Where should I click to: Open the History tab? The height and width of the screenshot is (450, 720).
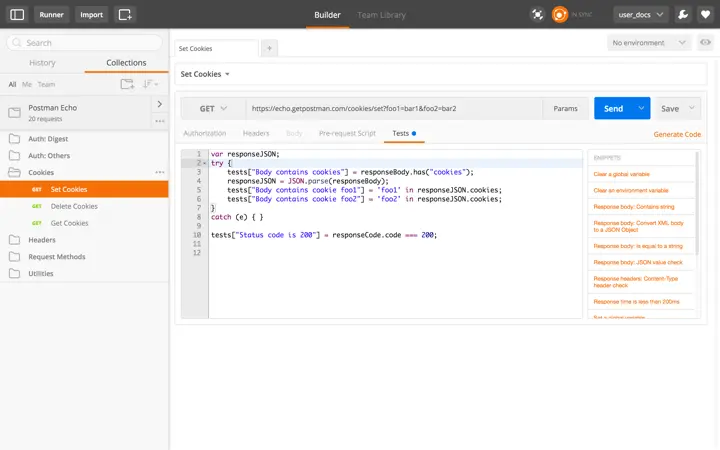[42, 62]
